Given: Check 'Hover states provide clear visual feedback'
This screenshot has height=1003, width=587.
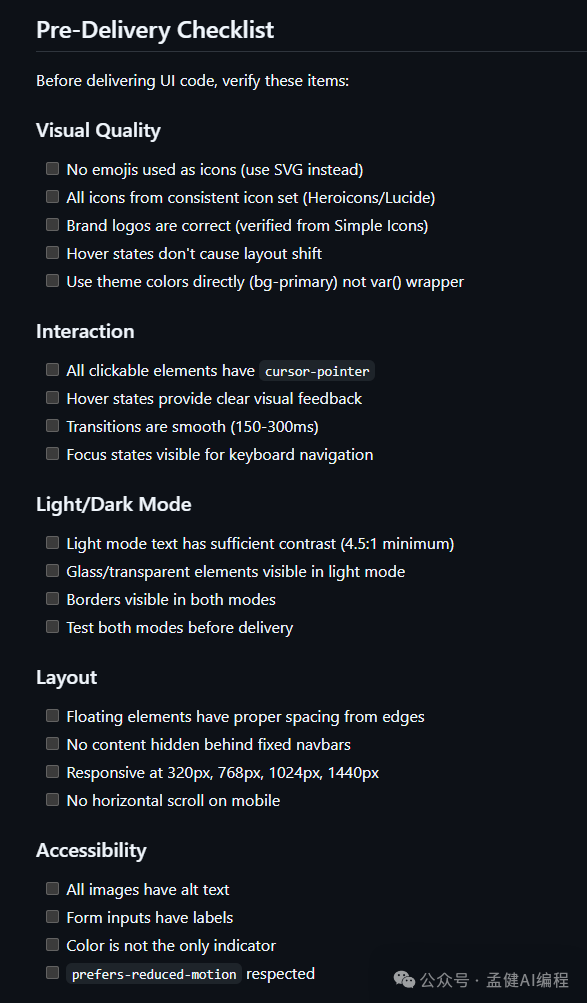Looking at the screenshot, I should [x=52, y=398].
